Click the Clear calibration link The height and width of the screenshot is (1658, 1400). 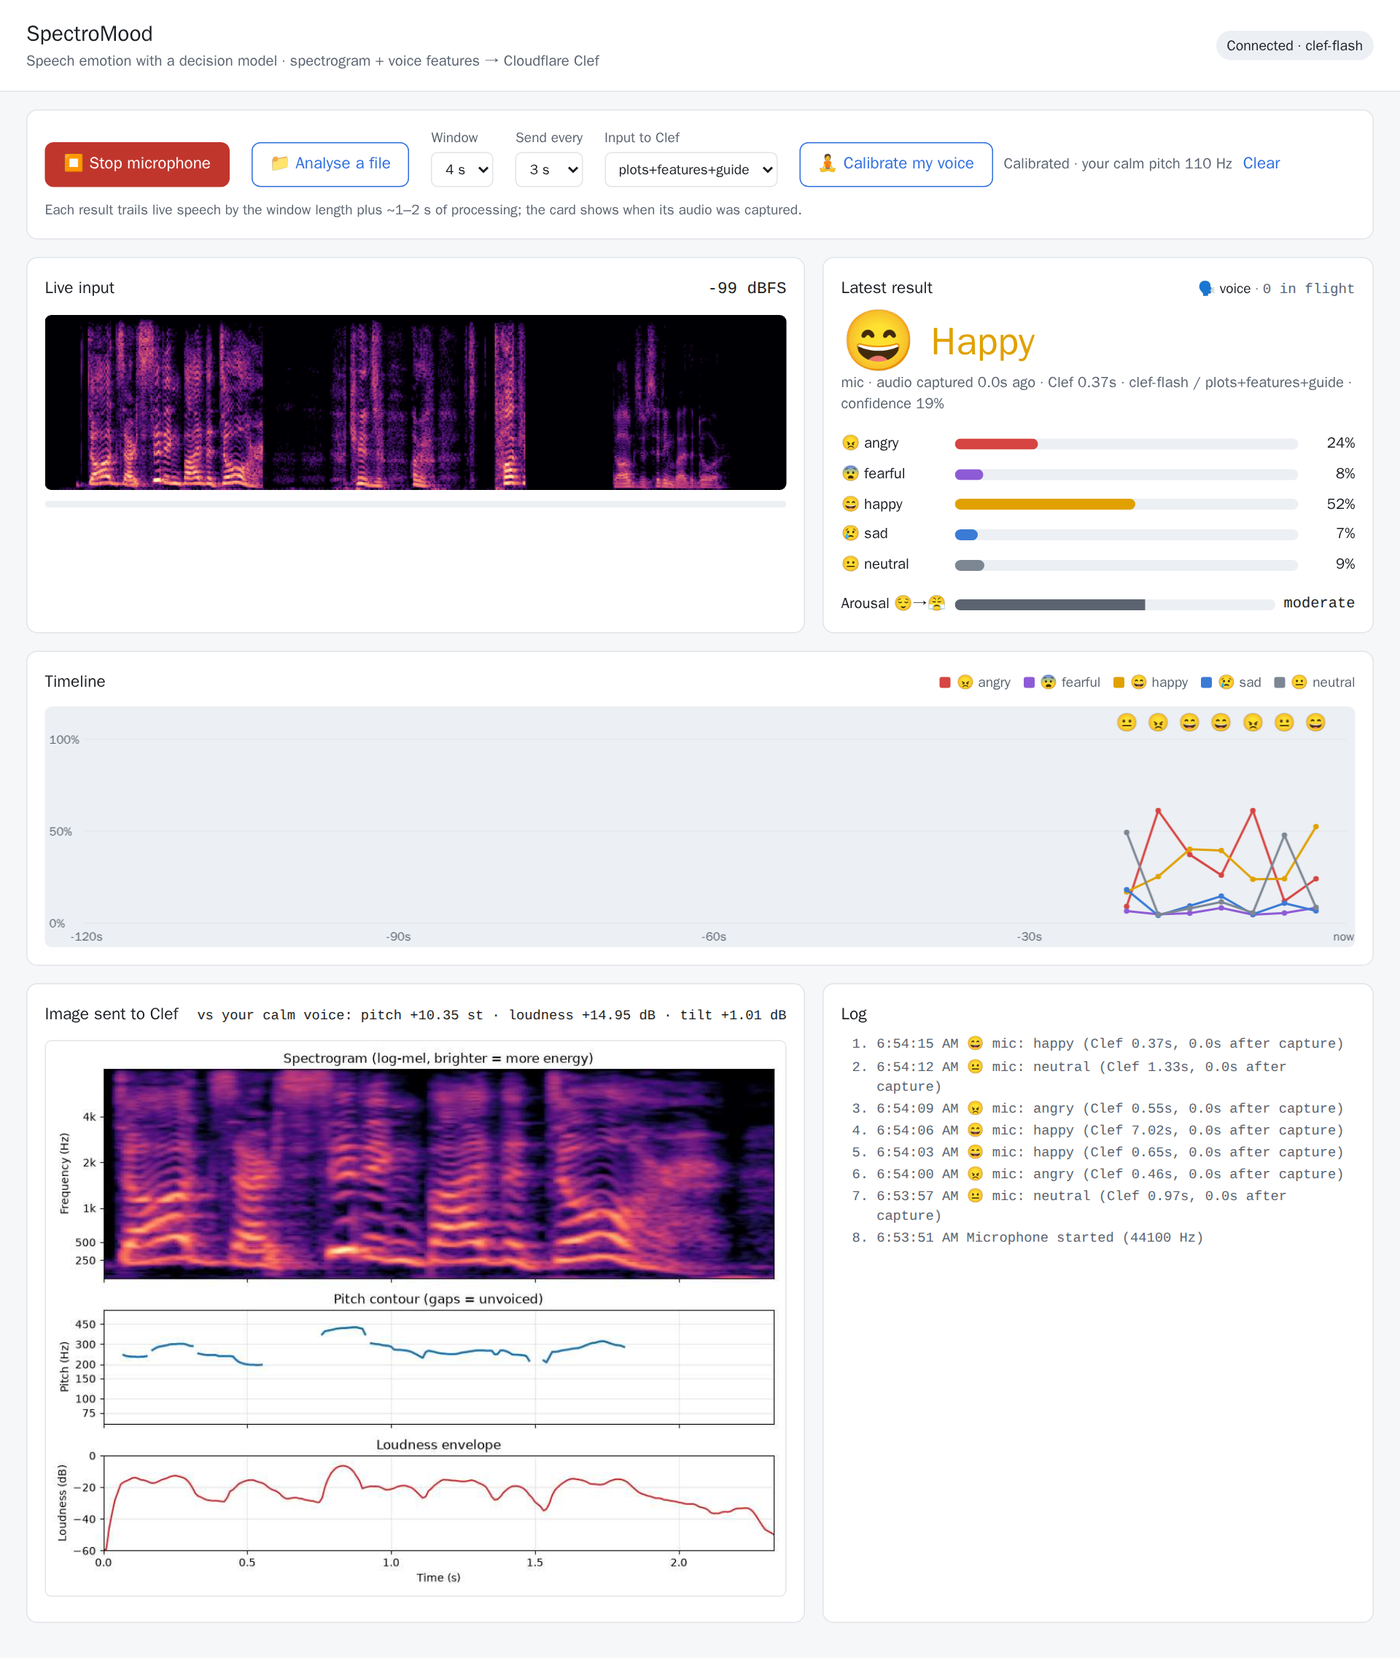tap(1261, 163)
